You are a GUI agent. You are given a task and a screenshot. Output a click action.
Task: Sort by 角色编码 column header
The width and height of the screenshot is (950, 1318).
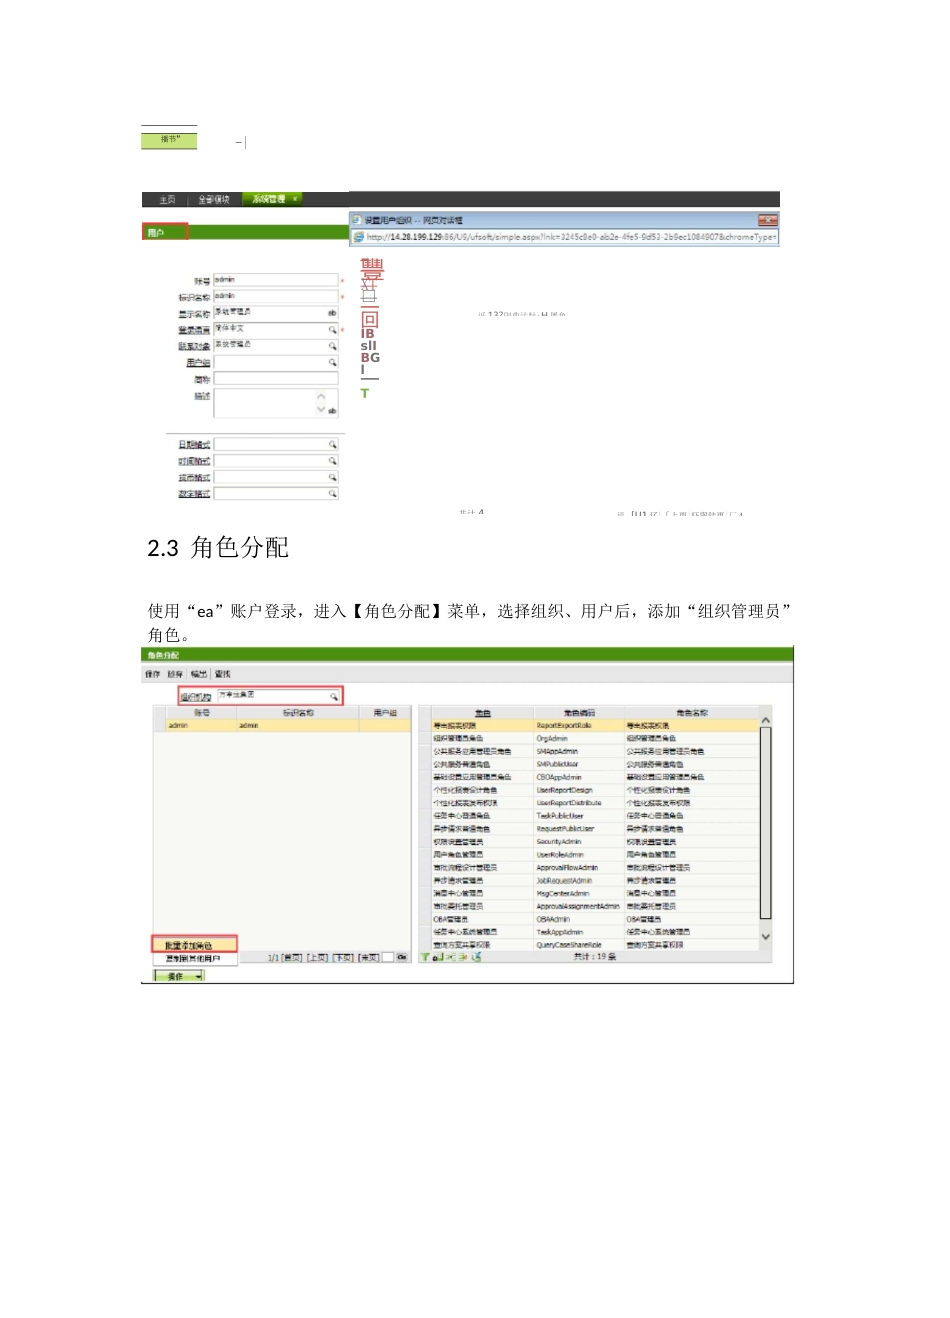[579, 713]
